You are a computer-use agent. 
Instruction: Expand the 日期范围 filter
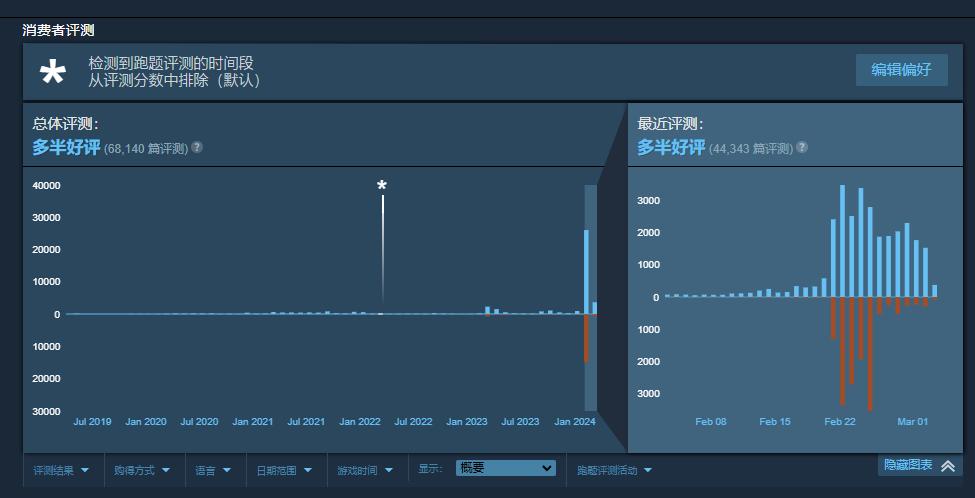[x=284, y=469]
